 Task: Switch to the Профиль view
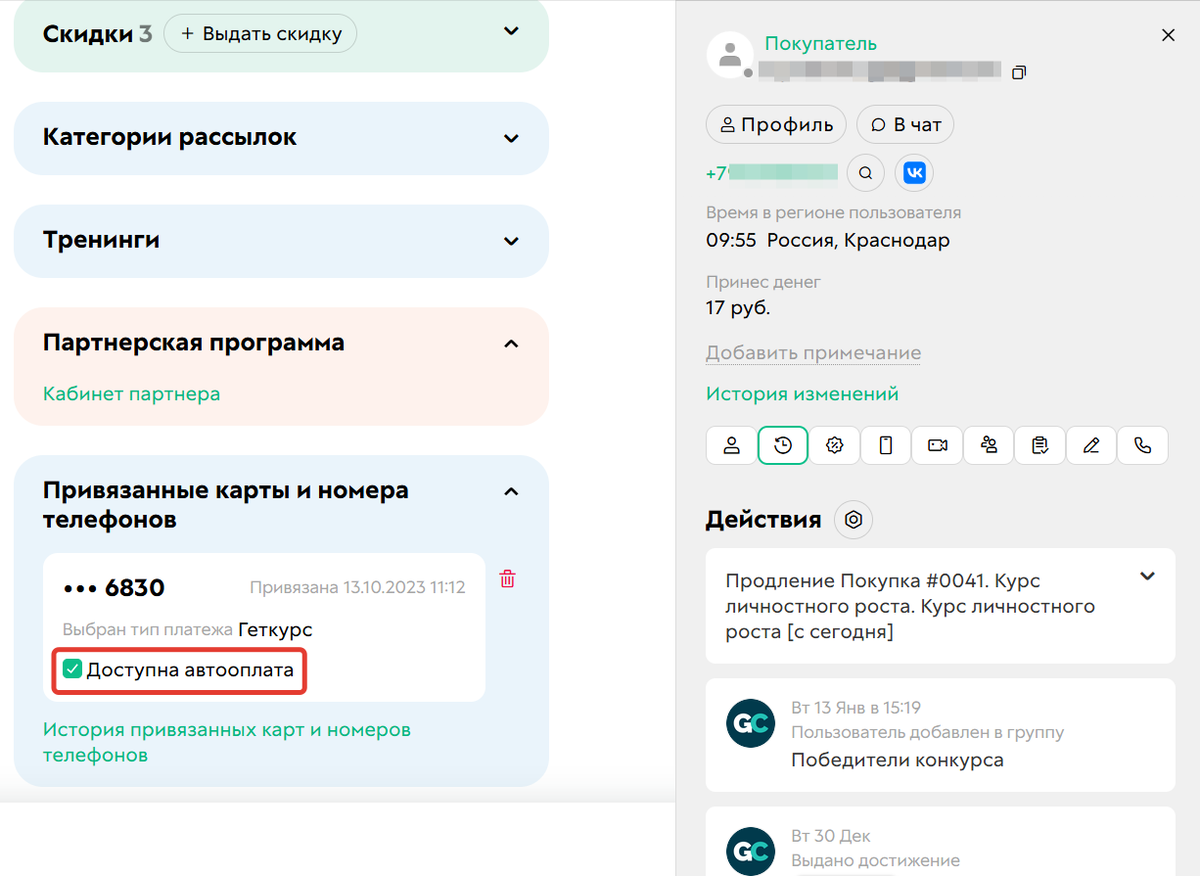pos(776,124)
